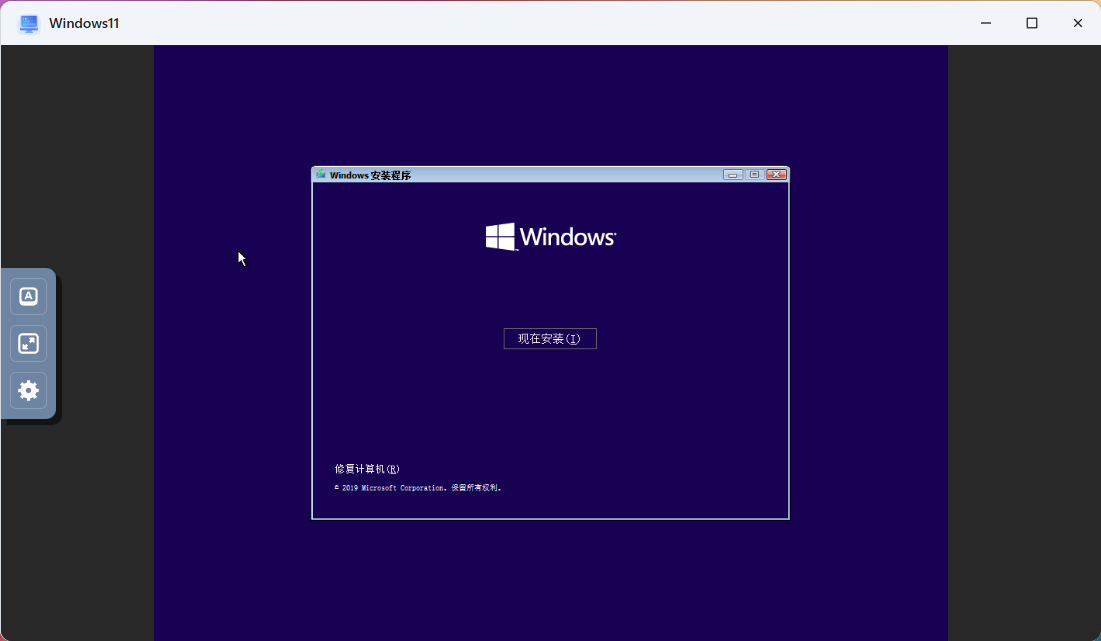Click the 2019 Microsoft Corporation copyright text

tap(418, 488)
